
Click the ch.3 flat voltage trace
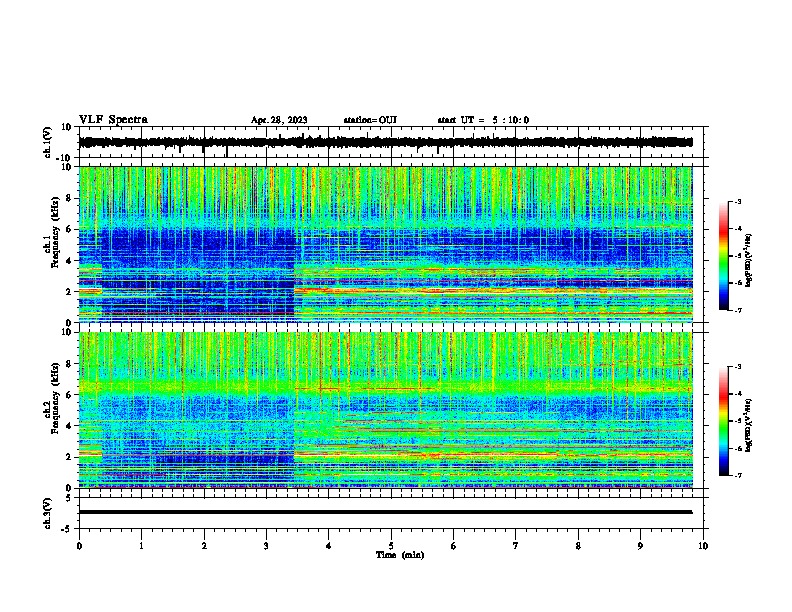pyautogui.click(x=386, y=512)
